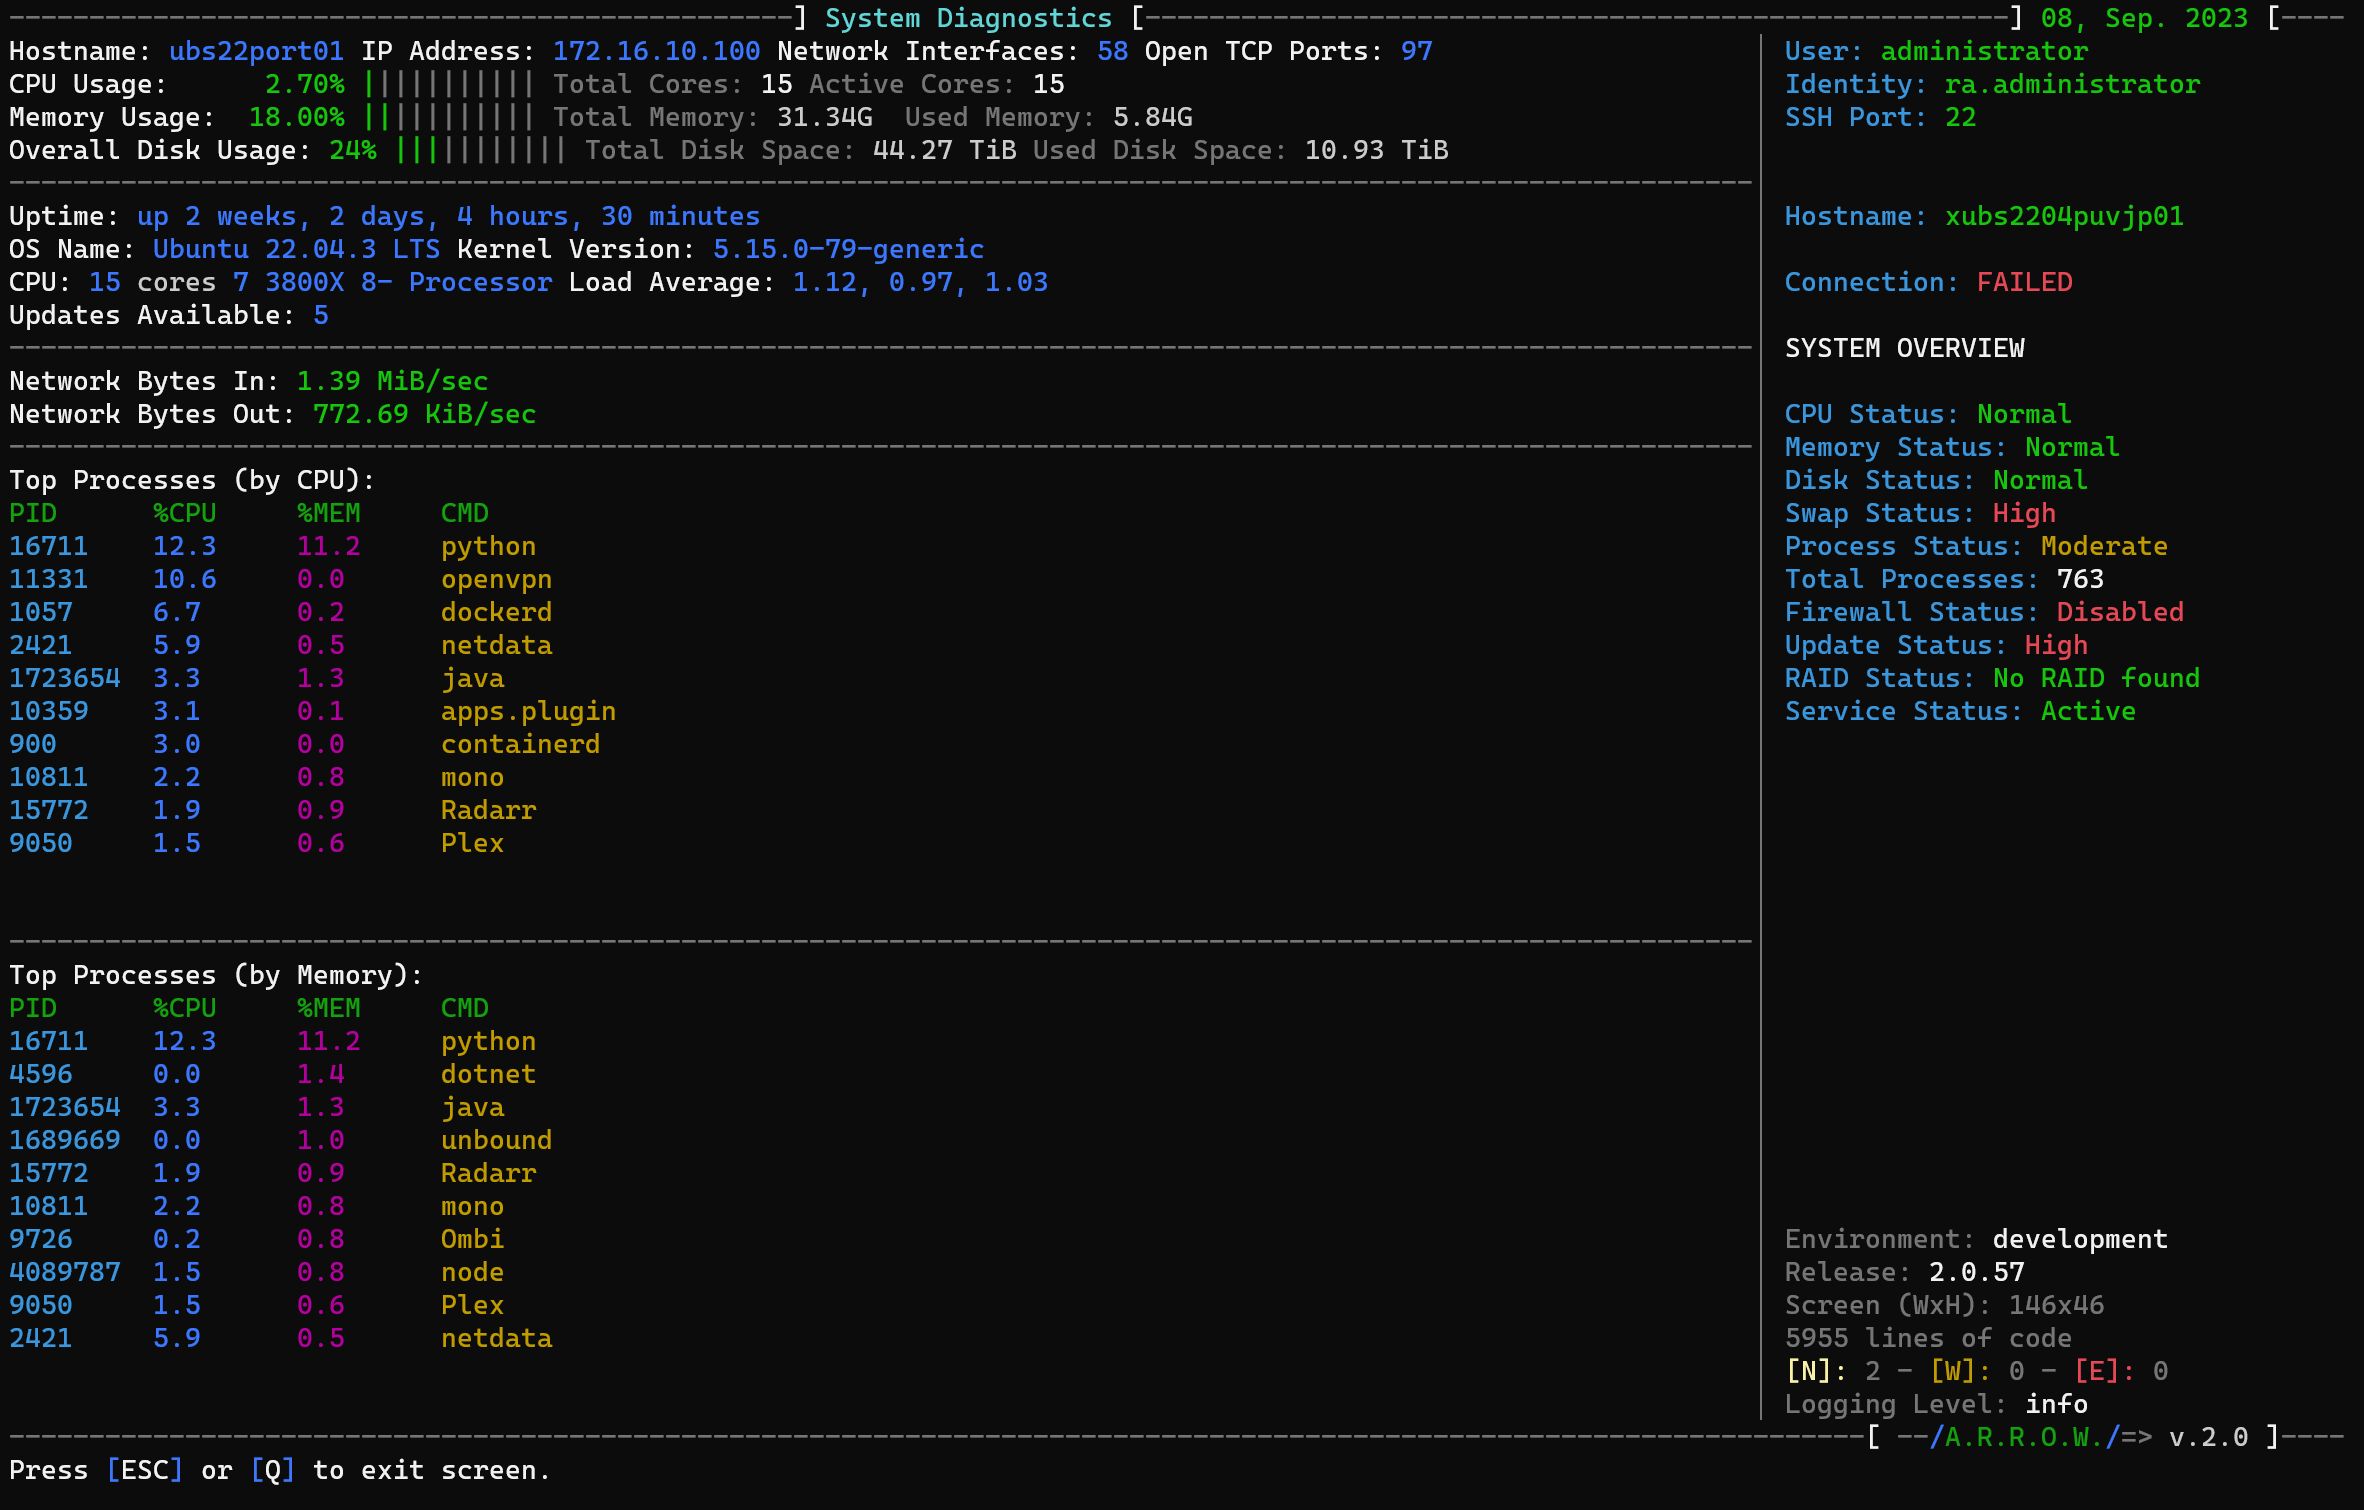
Task: Click the %MEM column header in Memory table
Action: pyautogui.click(x=328, y=1008)
